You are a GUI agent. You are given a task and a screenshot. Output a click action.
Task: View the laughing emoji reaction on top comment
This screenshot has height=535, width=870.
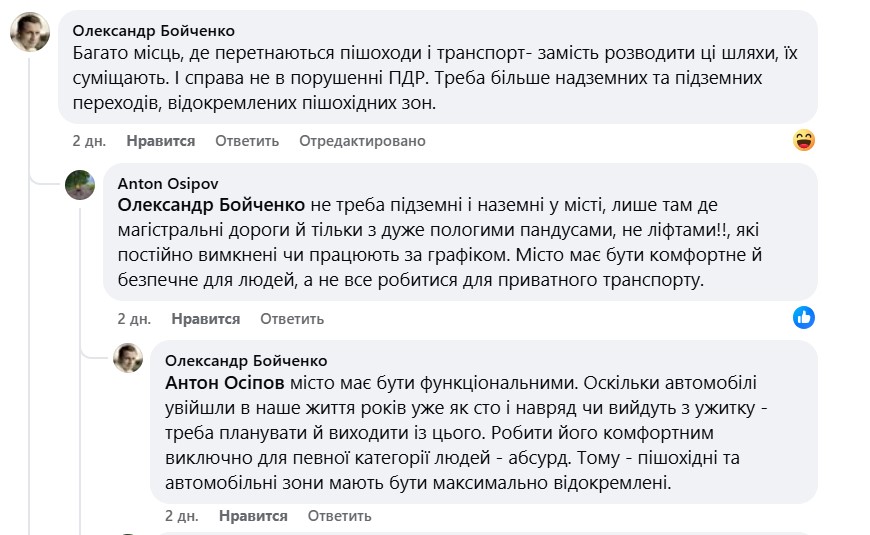tap(803, 141)
